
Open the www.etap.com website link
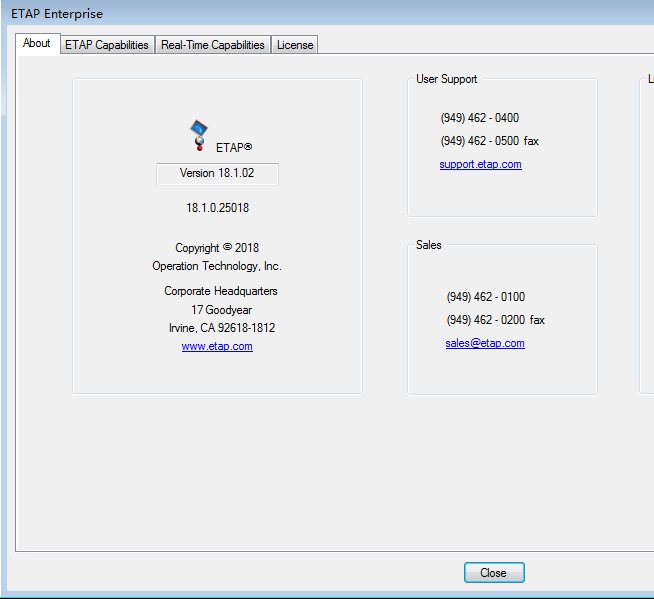pyautogui.click(x=217, y=346)
